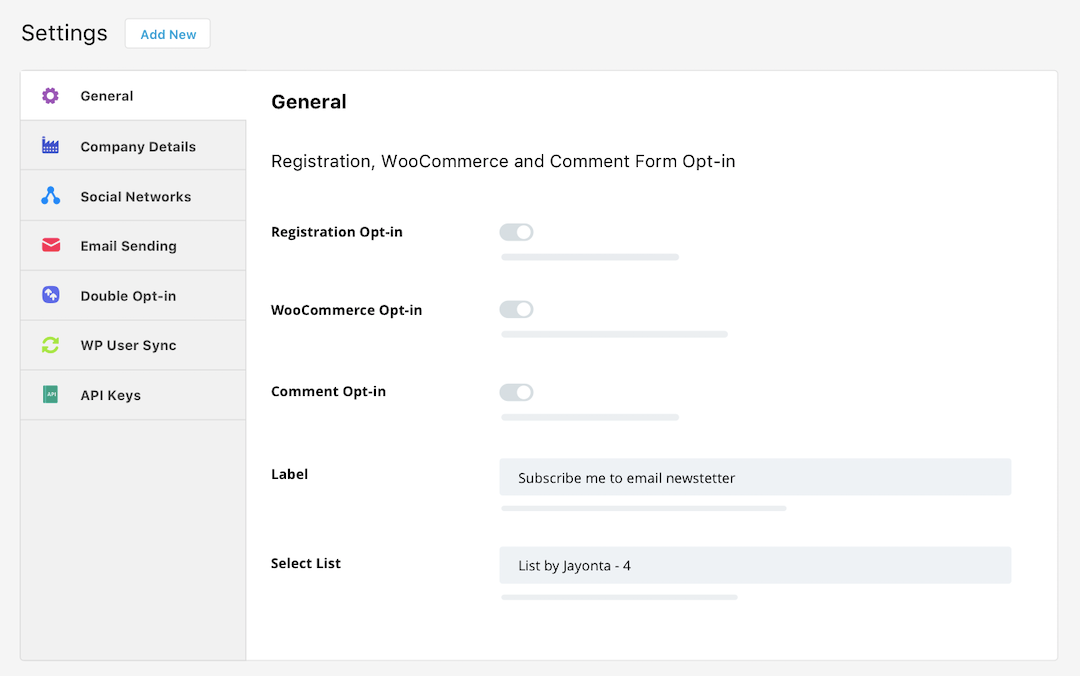Turn on the Comment Opt-in switch
The width and height of the screenshot is (1080, 676).
(x=516, y=392)
